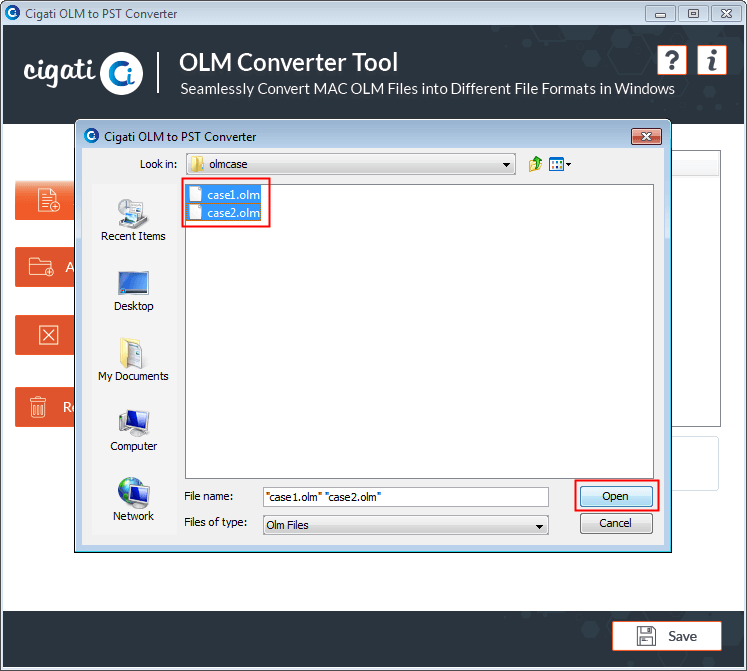Click the Save button
The width and height of the screenshot is (747, 671).
tap(666, 636)
